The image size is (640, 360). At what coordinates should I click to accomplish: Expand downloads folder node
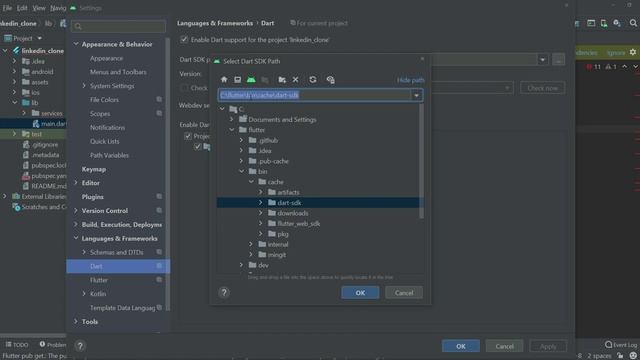pos(261,213)
